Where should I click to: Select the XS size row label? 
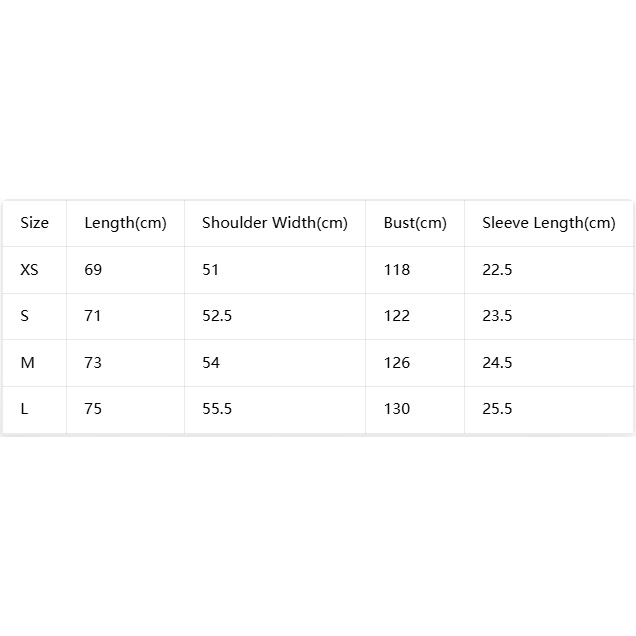point(29,270)
